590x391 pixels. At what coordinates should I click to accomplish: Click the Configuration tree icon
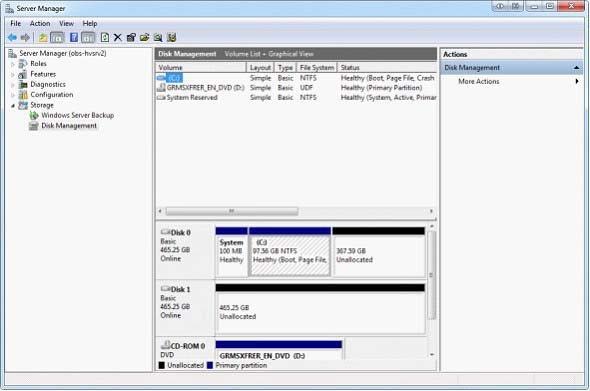23,95
